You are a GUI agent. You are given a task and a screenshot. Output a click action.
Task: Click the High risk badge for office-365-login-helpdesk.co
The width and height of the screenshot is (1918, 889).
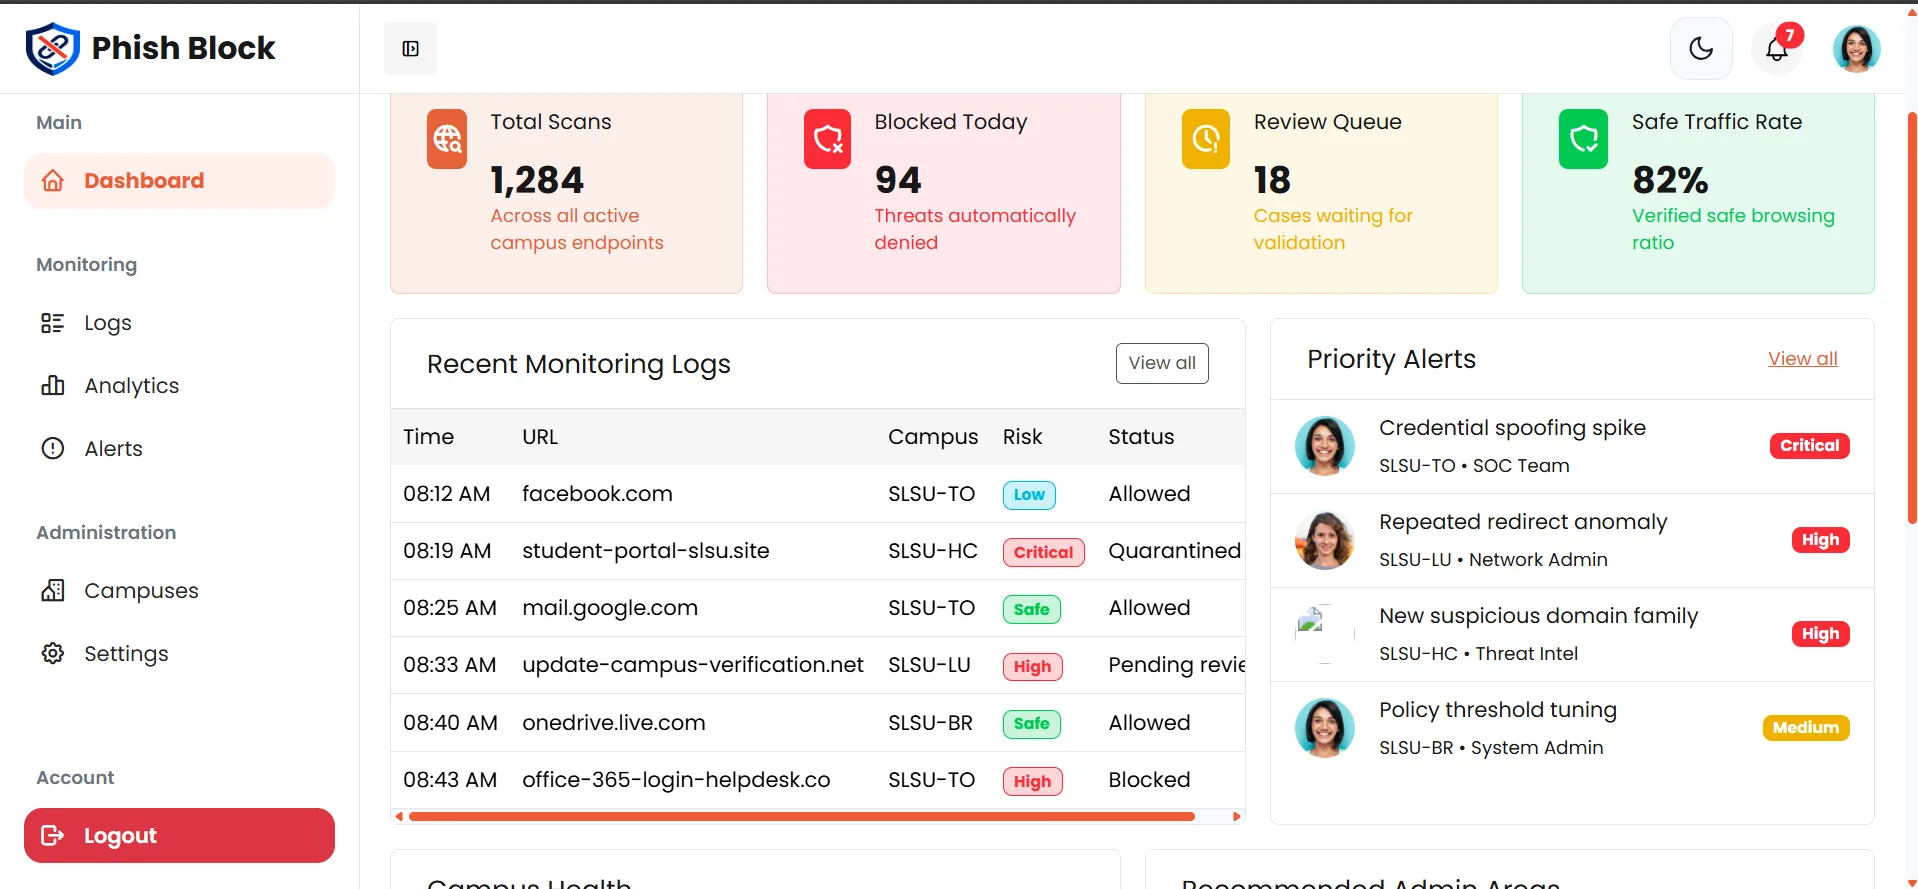pos(1032,781)
